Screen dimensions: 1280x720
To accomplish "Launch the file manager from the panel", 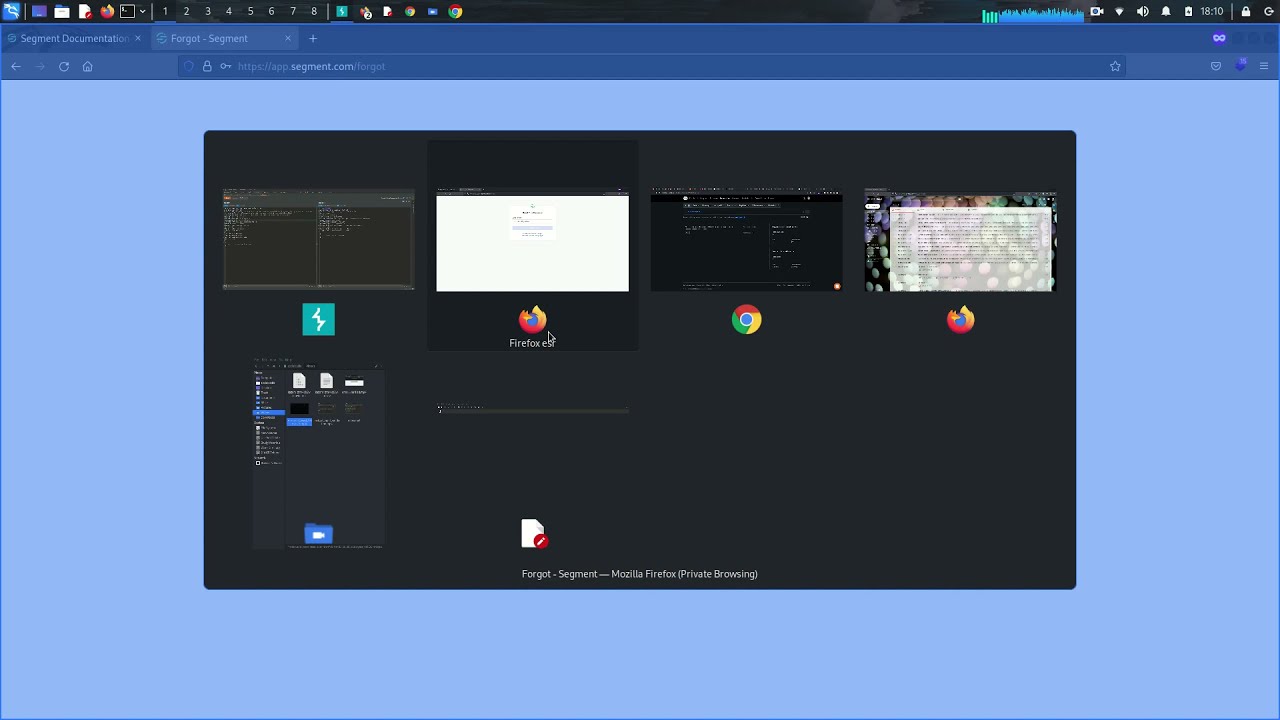I will click(62, 12).
